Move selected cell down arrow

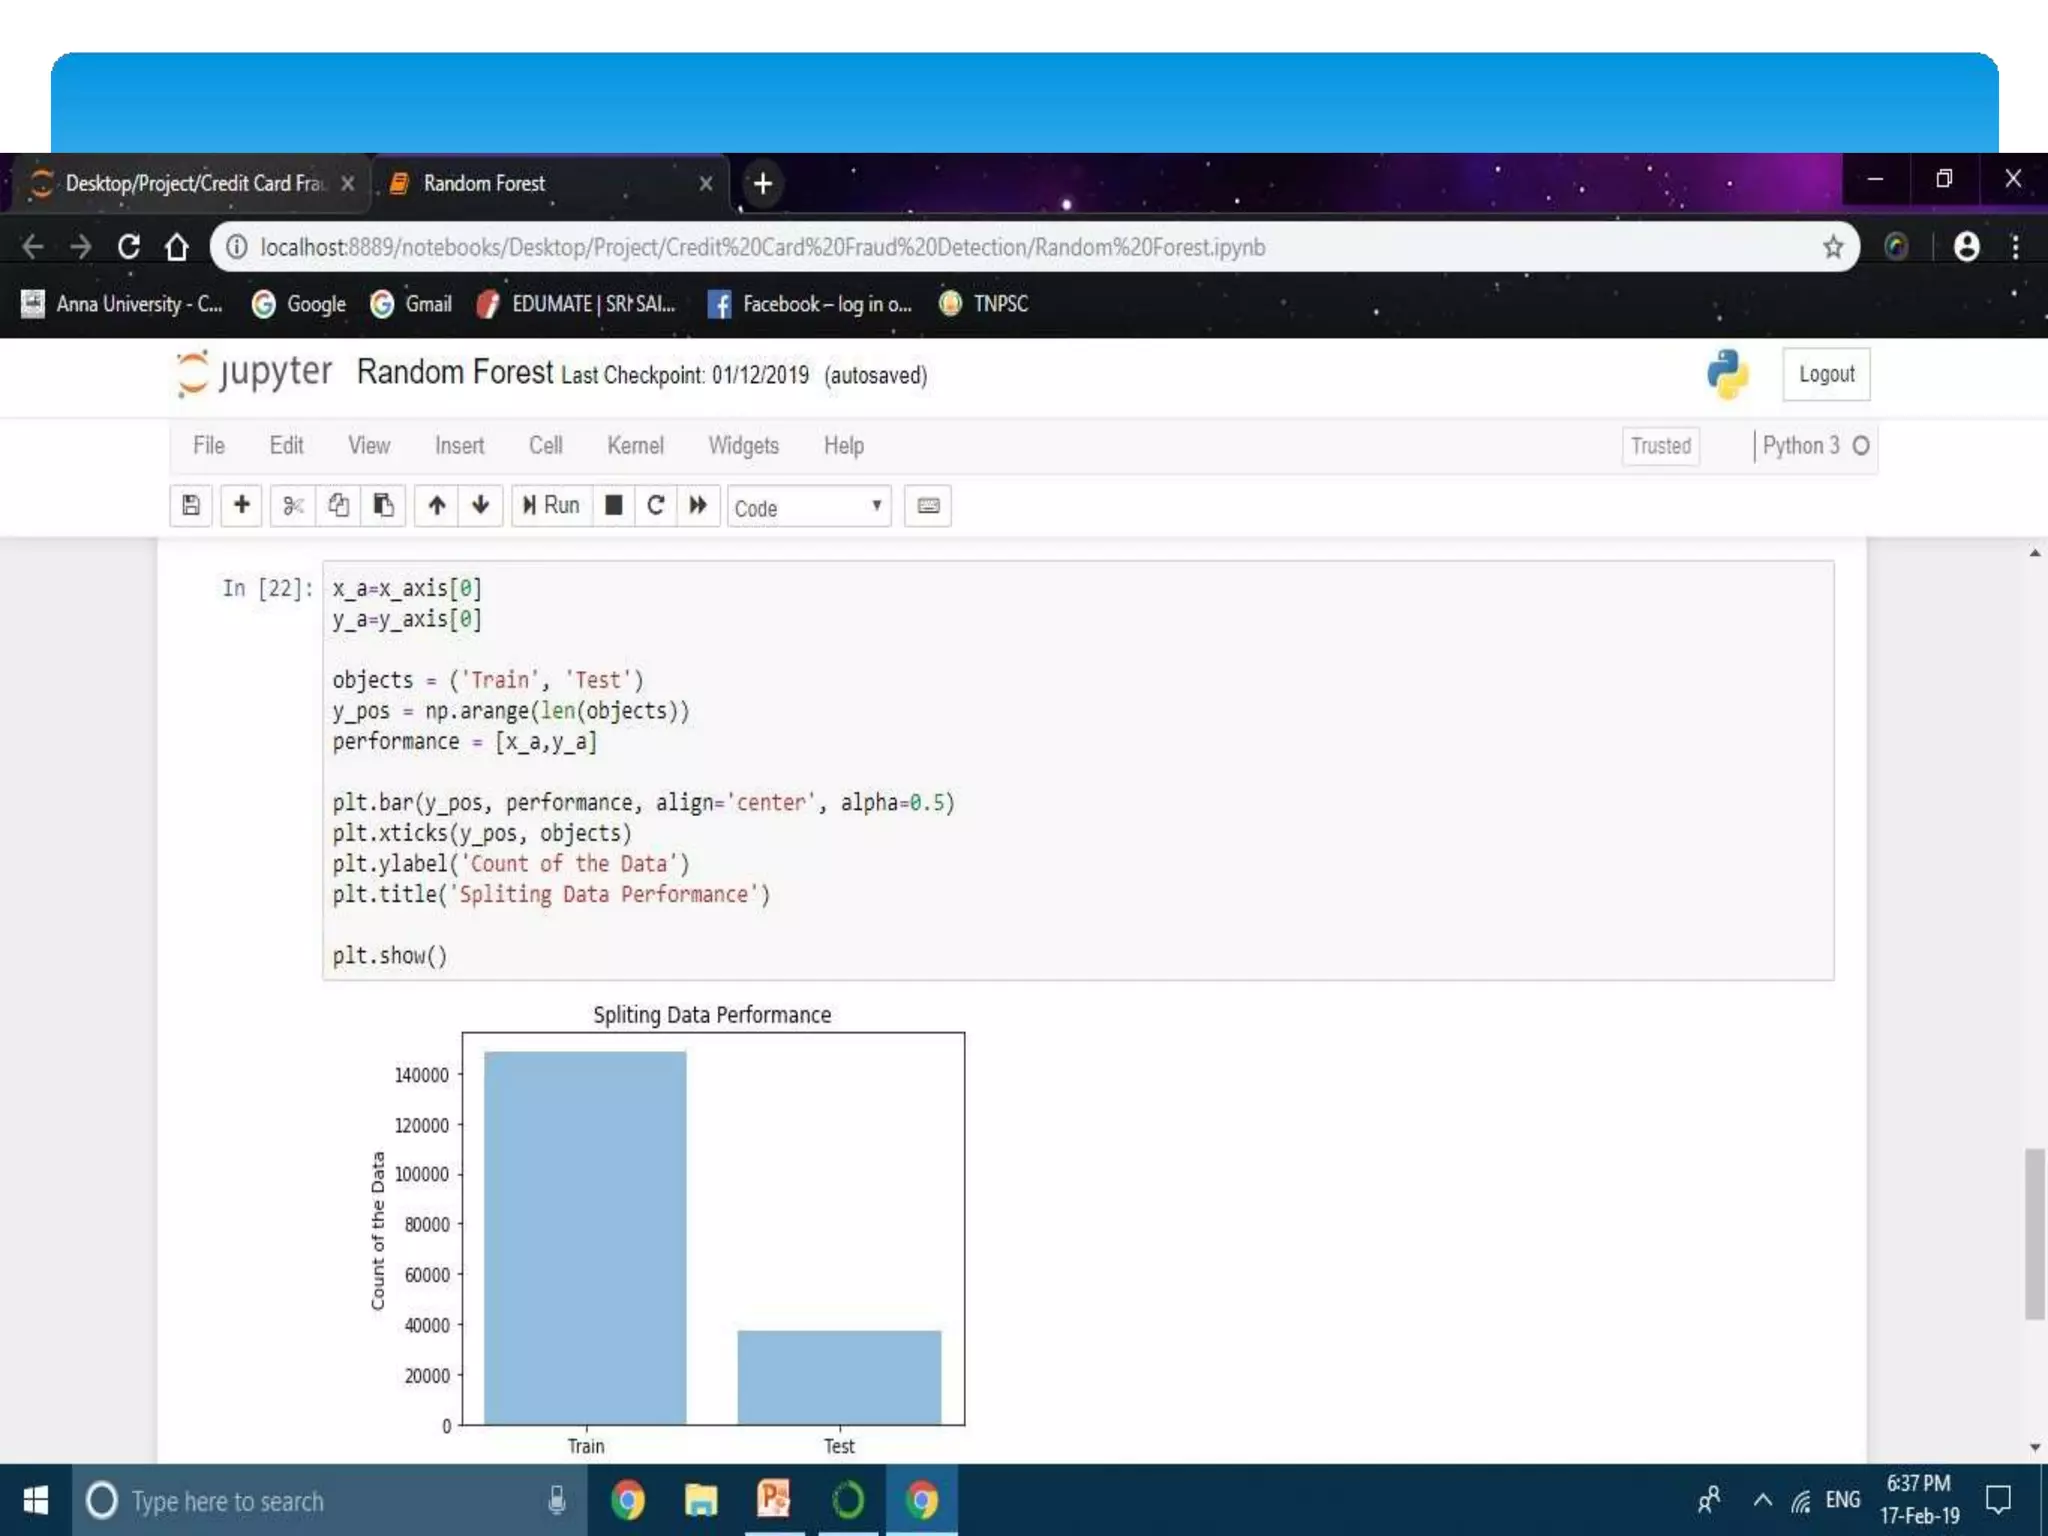(481, 506)
